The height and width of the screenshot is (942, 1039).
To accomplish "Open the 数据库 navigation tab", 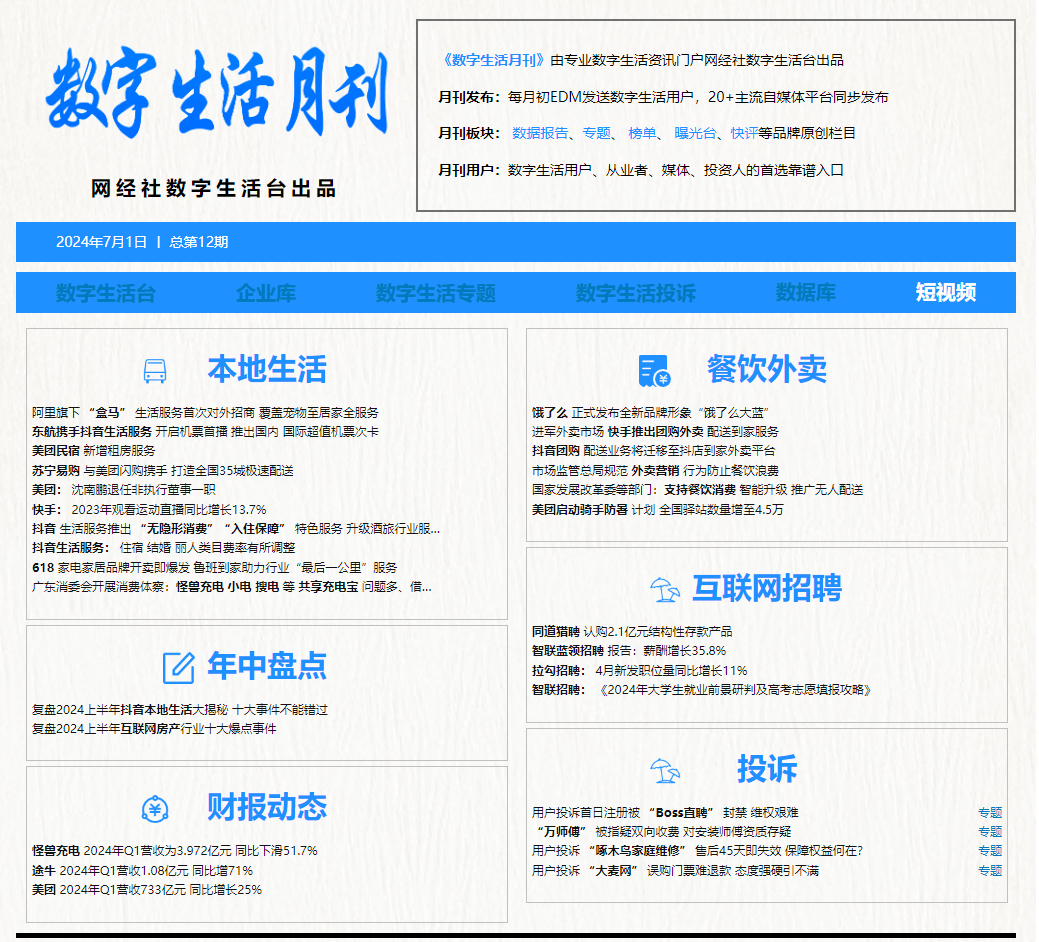I will point(805,293).
